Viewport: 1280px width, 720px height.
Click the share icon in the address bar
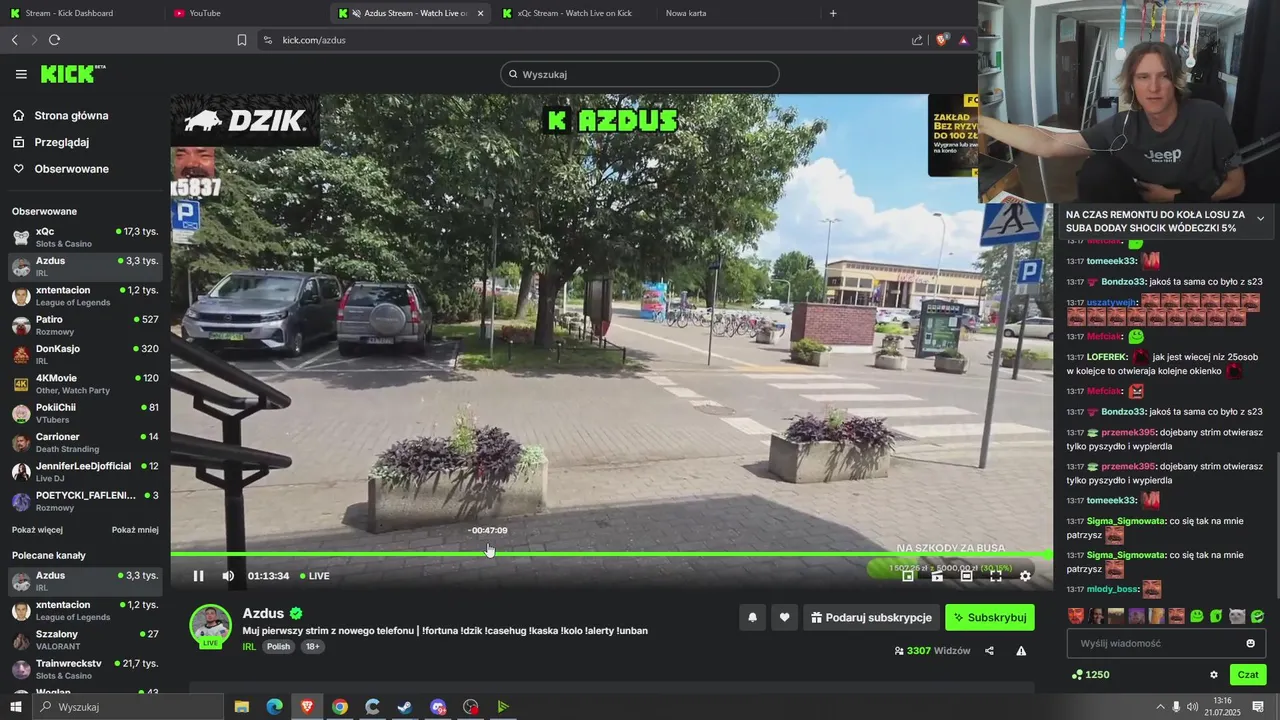point(917,40)
